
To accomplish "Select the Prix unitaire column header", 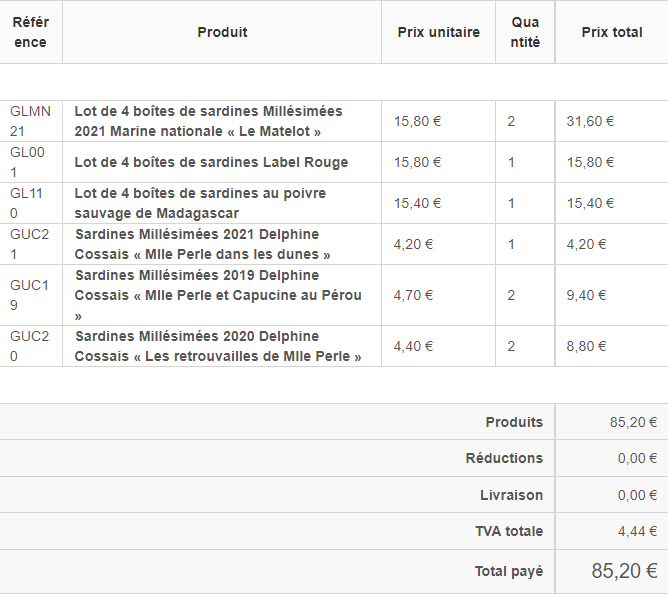I will click(x=438, y=32).
